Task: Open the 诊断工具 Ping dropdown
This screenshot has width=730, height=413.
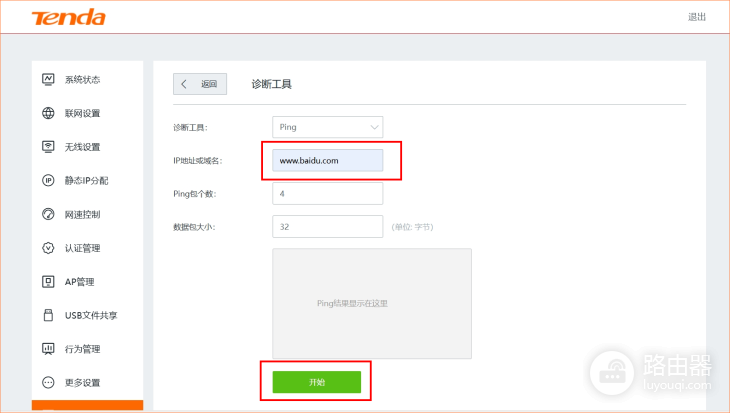Action: coord(327,127)
